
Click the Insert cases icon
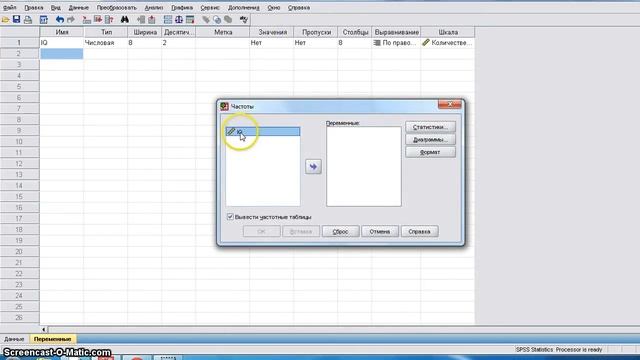click(x=141, y=20)
